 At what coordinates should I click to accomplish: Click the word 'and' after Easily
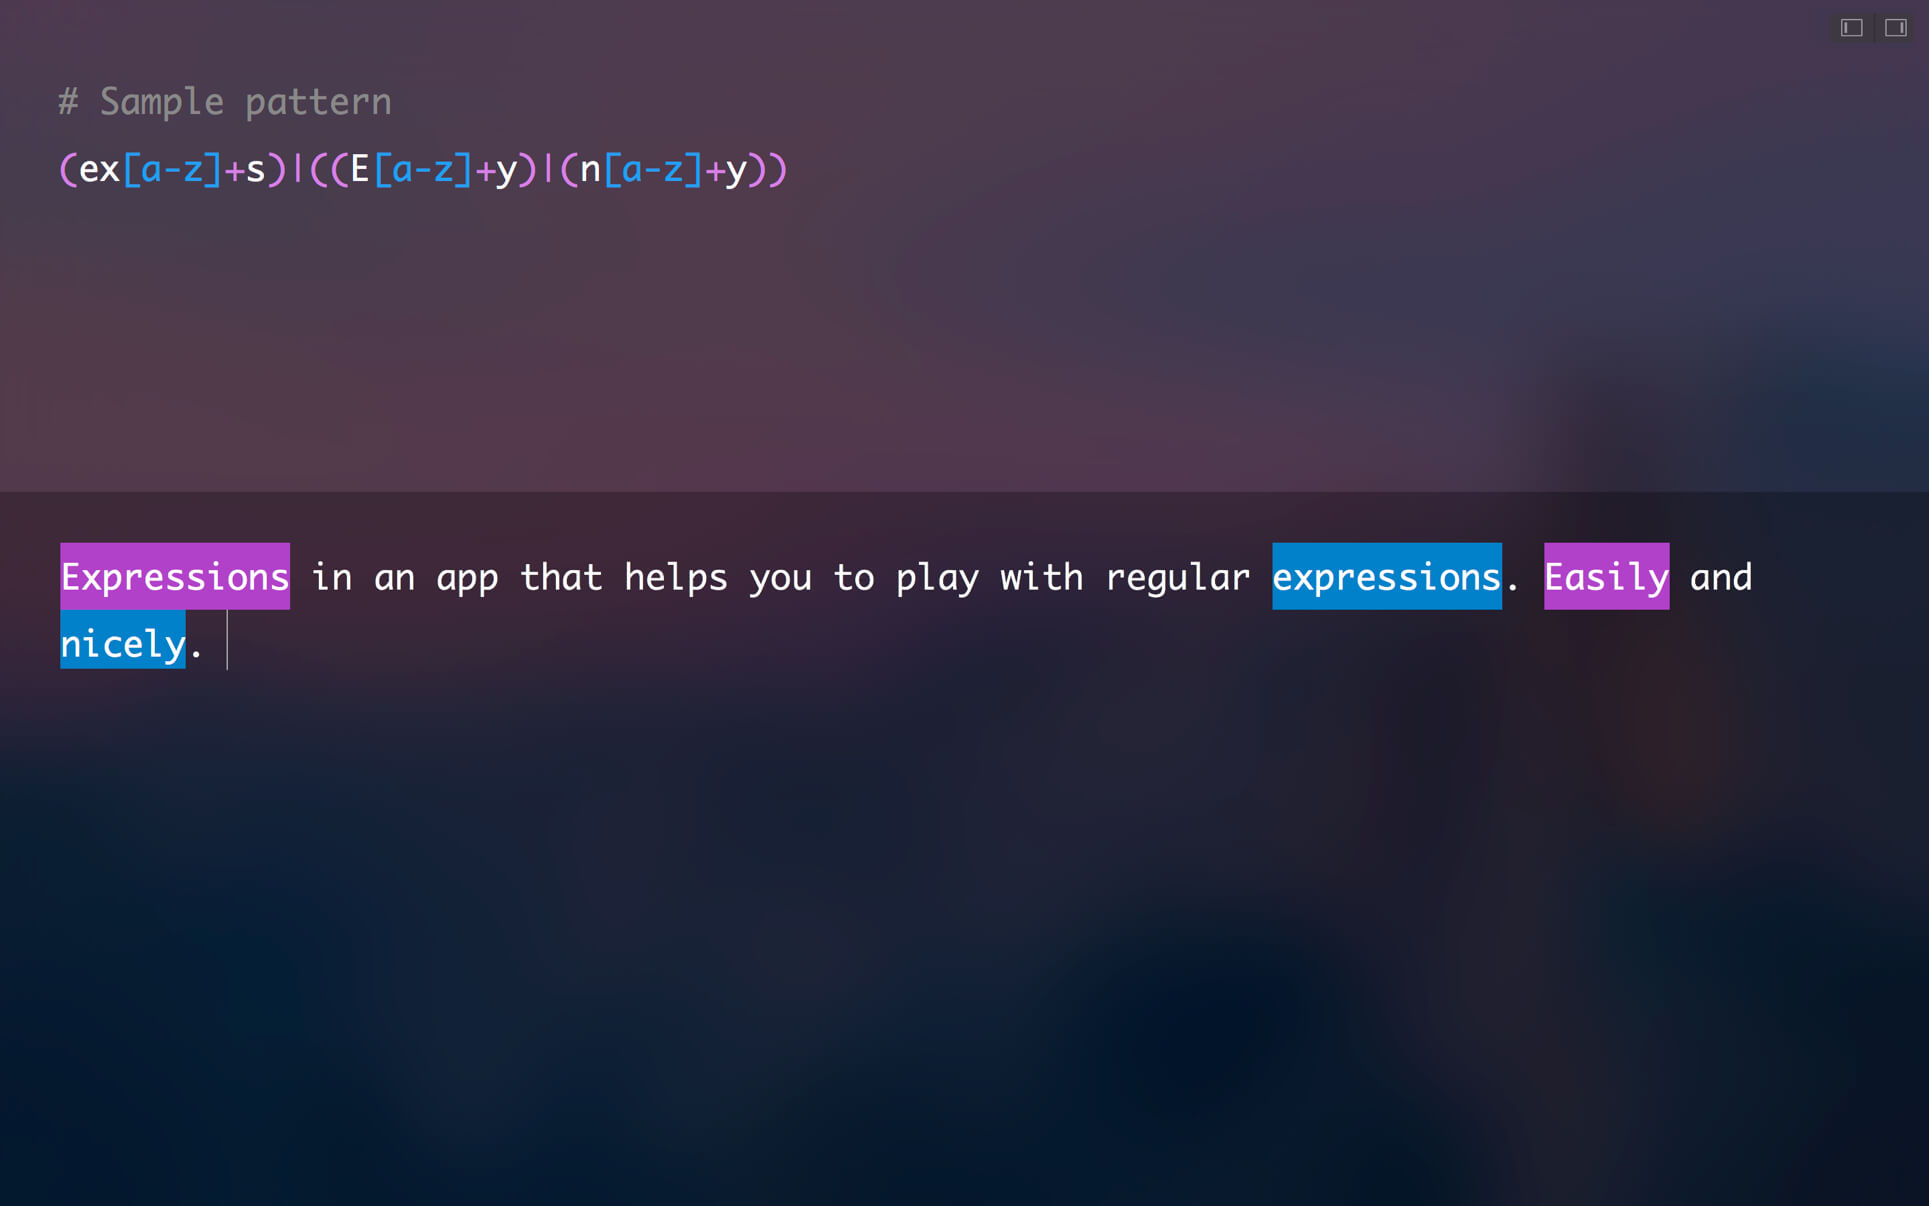click(x=1721, y=578)
